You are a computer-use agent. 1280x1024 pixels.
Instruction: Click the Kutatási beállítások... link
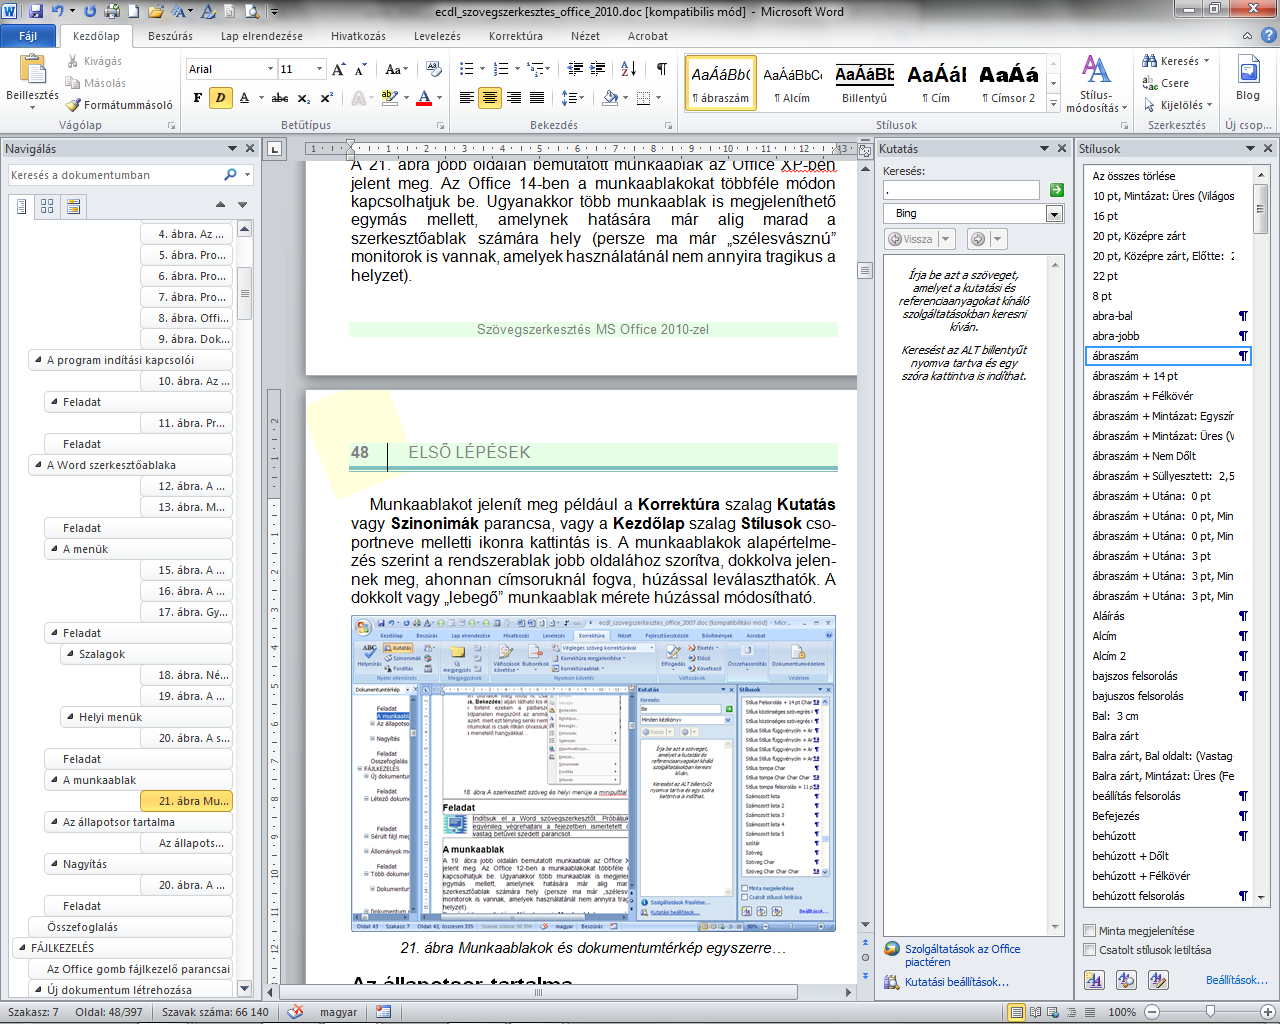[x=957, y=982]
